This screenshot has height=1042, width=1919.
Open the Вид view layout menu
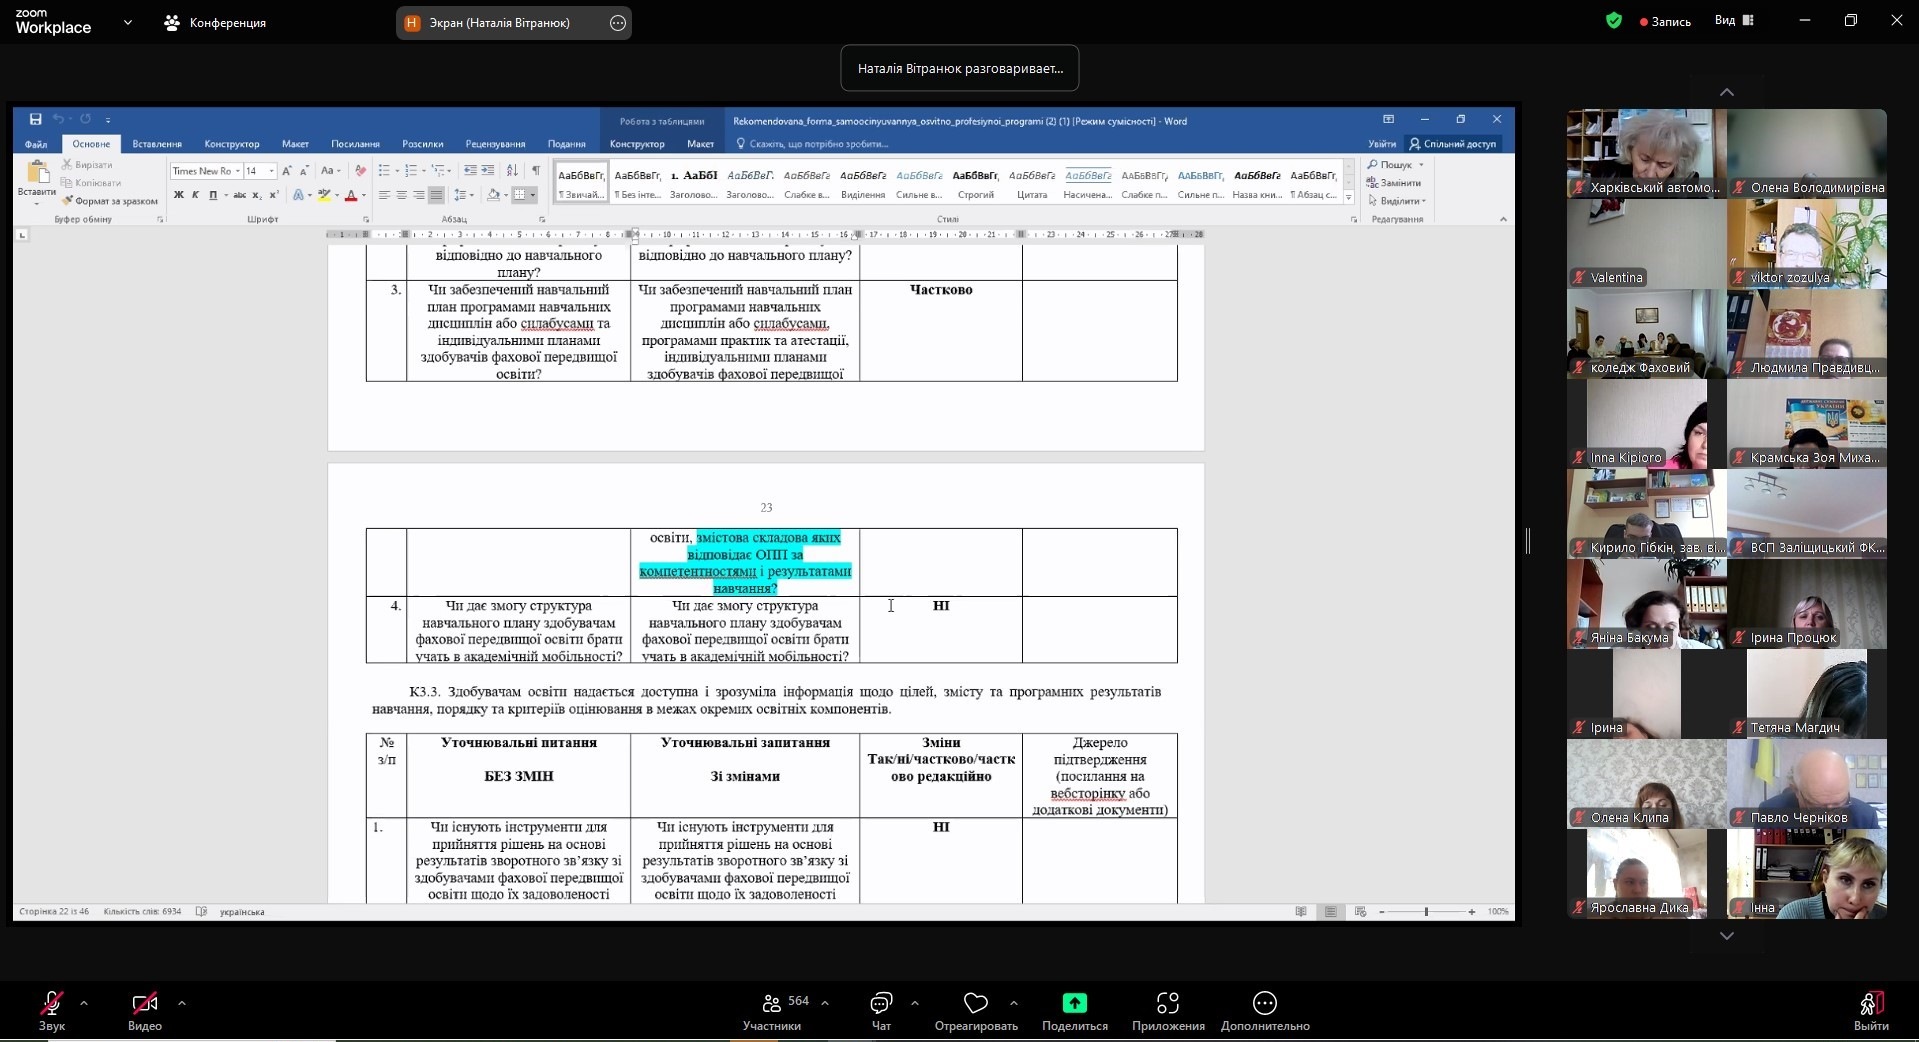click(1734, 20)
